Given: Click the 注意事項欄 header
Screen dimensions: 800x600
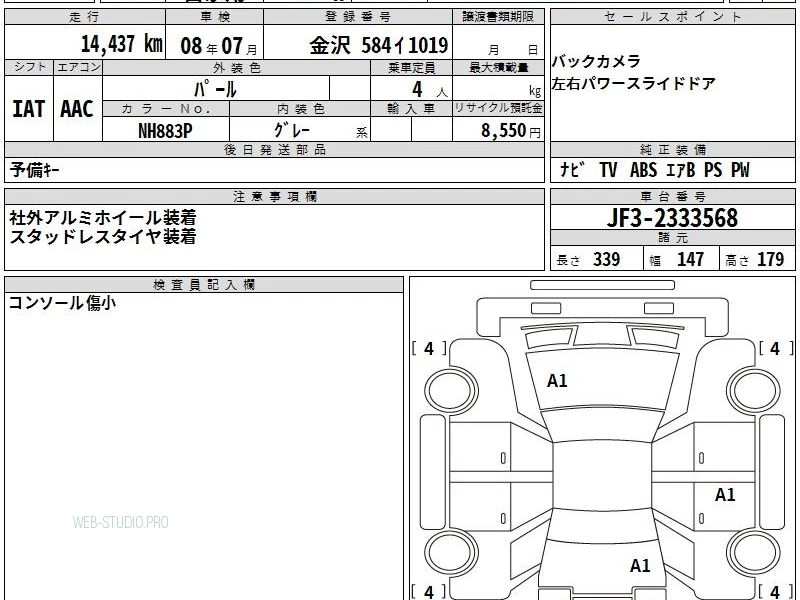Looking at the screenshot, I should (275, 196).
